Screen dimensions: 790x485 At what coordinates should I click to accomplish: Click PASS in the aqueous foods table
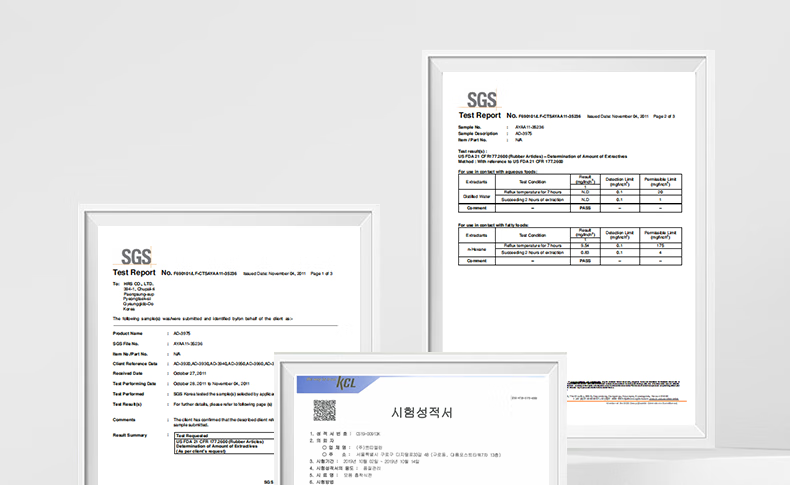(587, 208)
